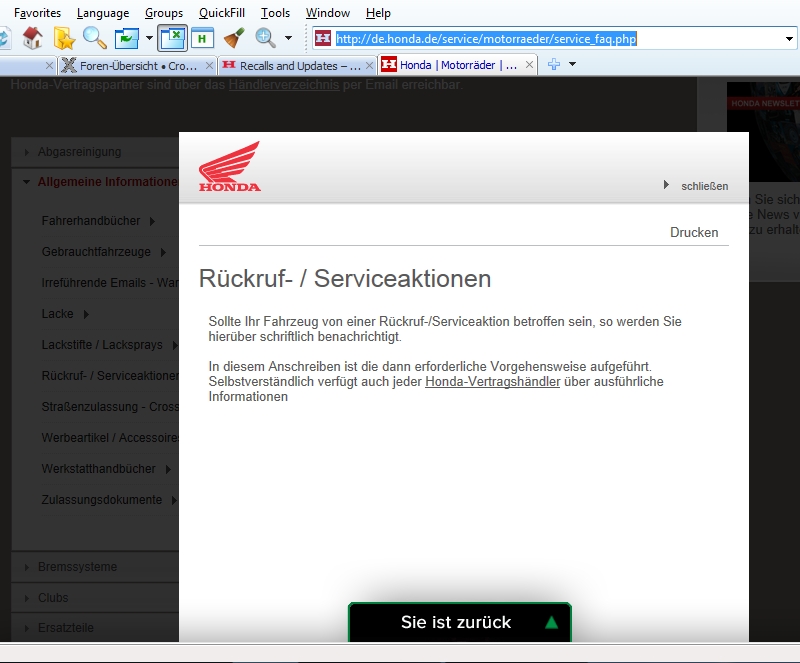
Task: Follow the Honda-Vertragshändler link
Action: [492, 382]
